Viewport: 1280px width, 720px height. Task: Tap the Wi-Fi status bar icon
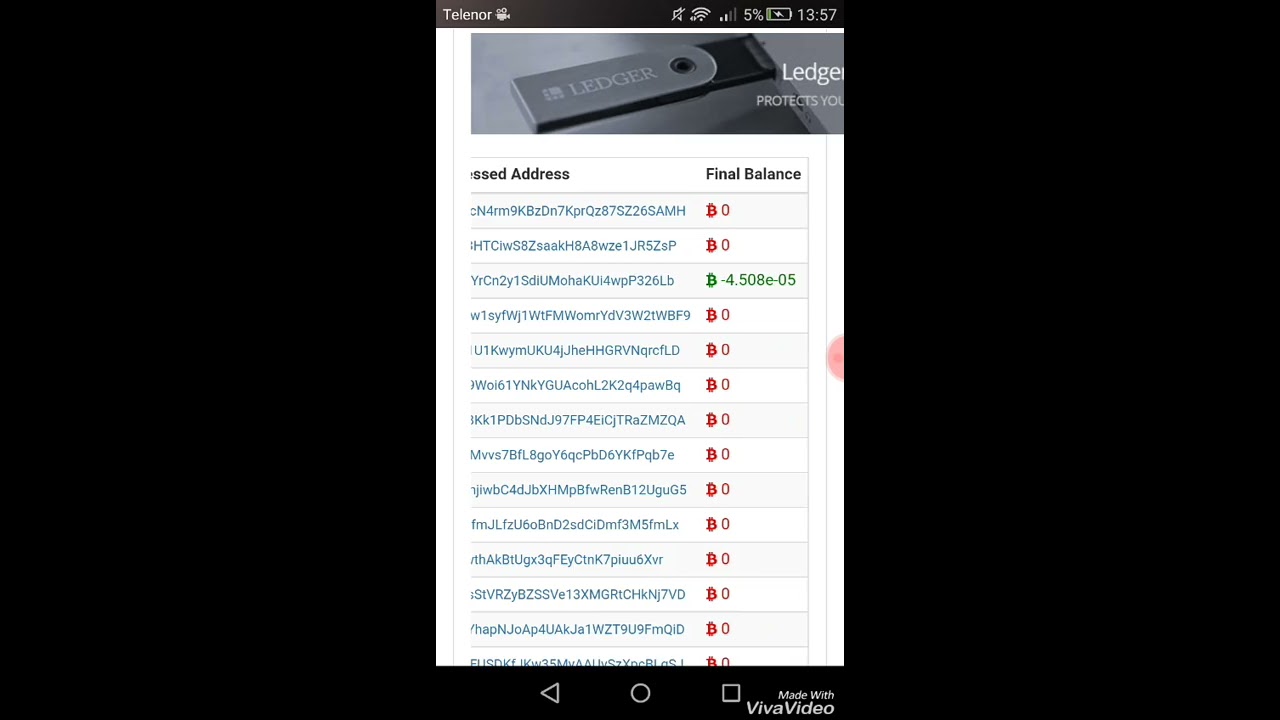[x=700, y=15]
